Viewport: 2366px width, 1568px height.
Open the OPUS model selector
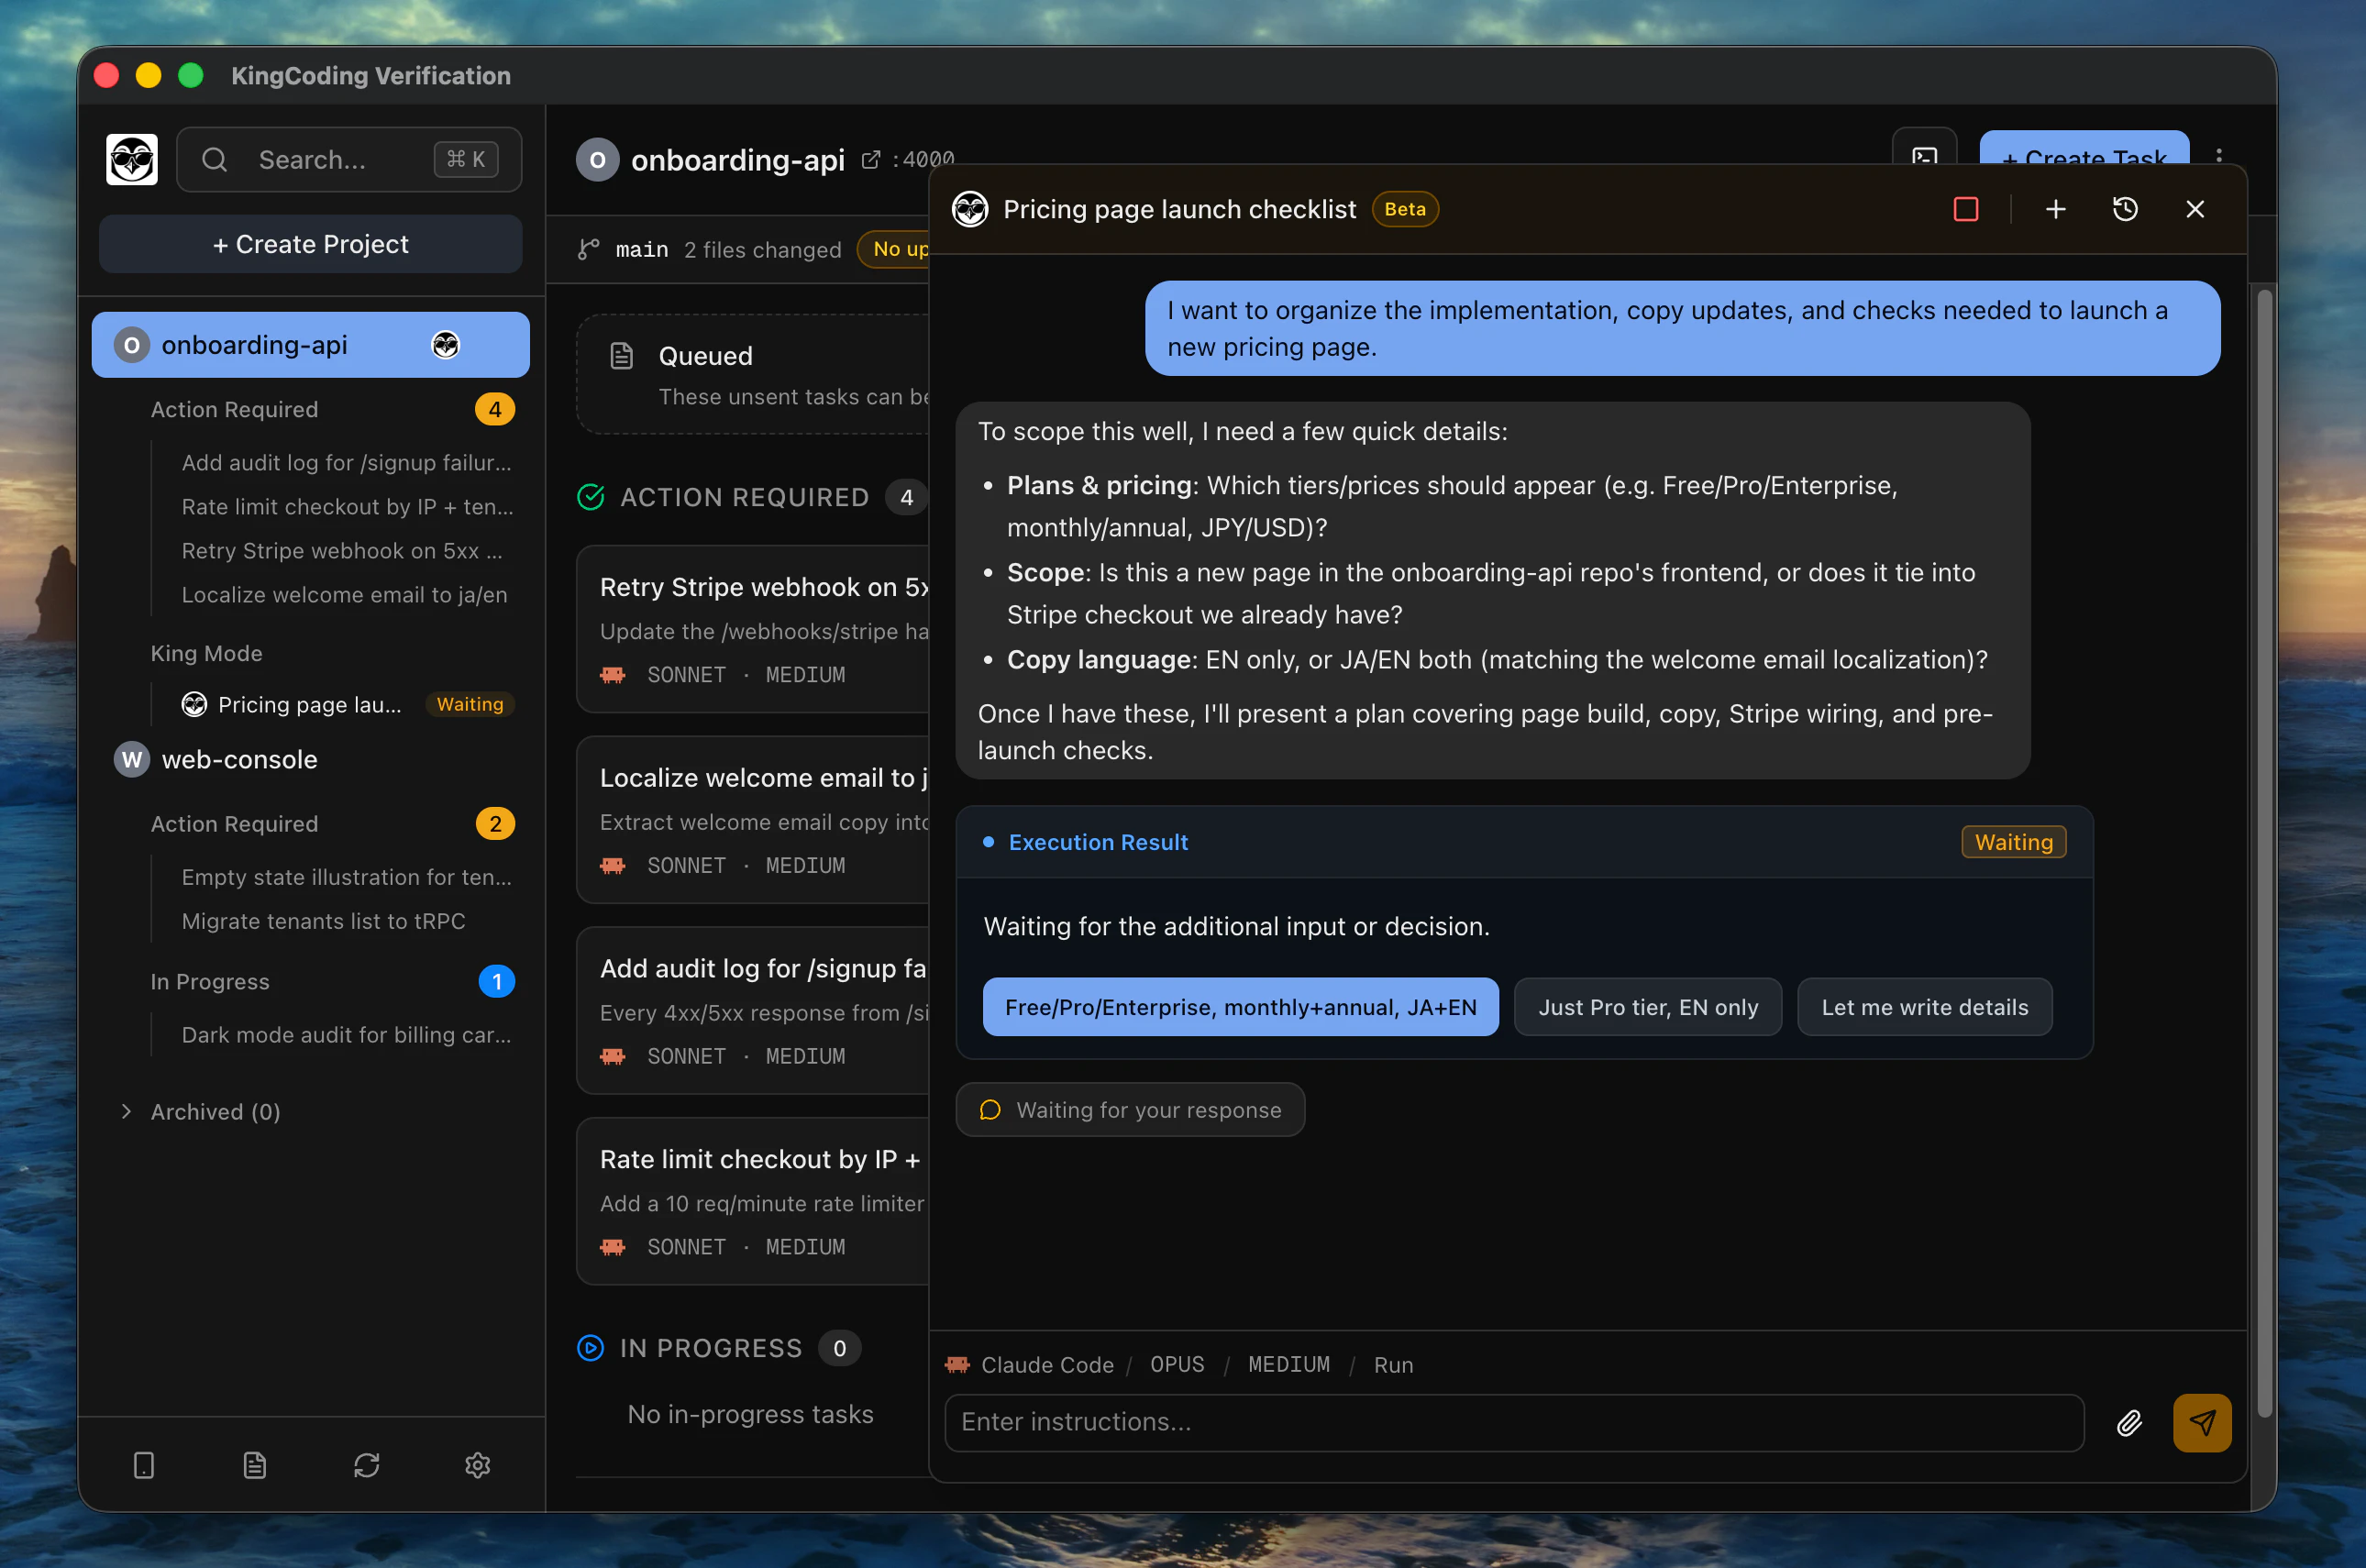tap(1177, 1364)
